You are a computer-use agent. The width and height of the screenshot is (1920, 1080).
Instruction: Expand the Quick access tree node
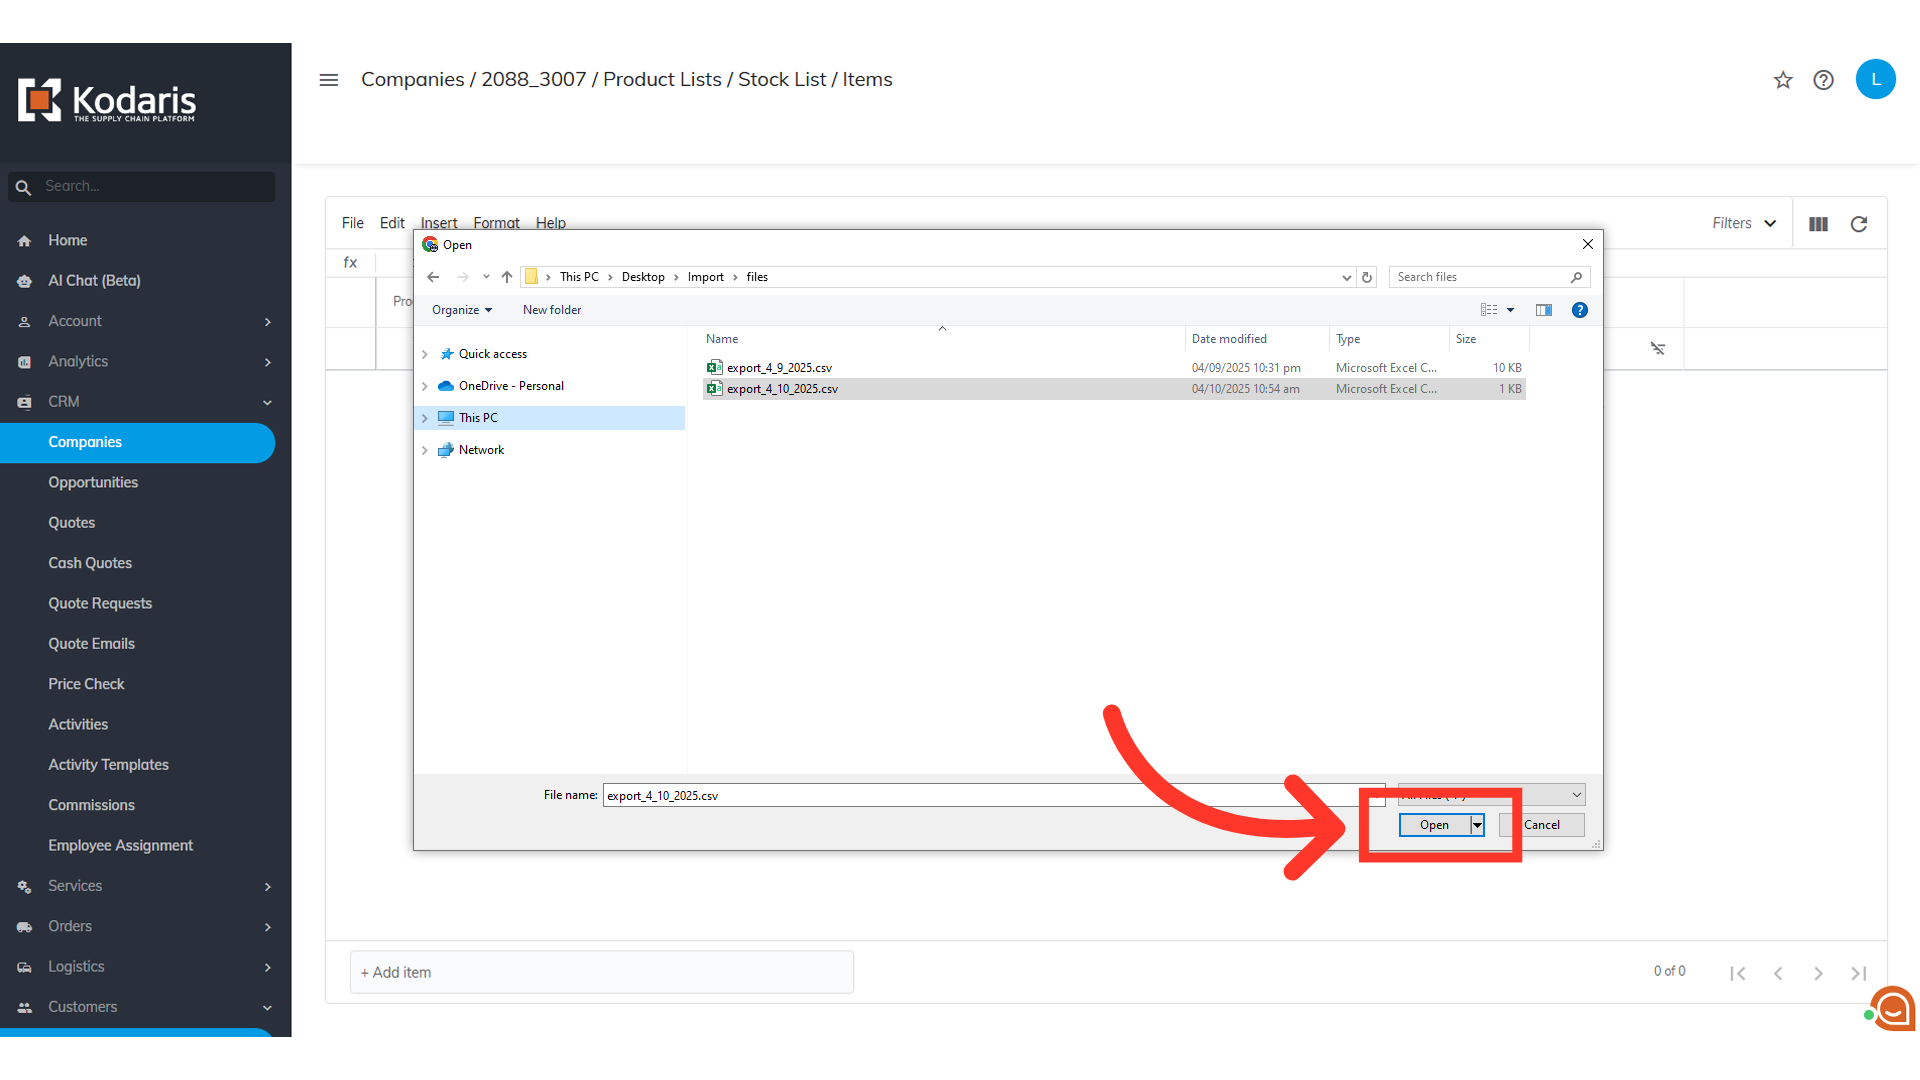[x=425, y=354]
